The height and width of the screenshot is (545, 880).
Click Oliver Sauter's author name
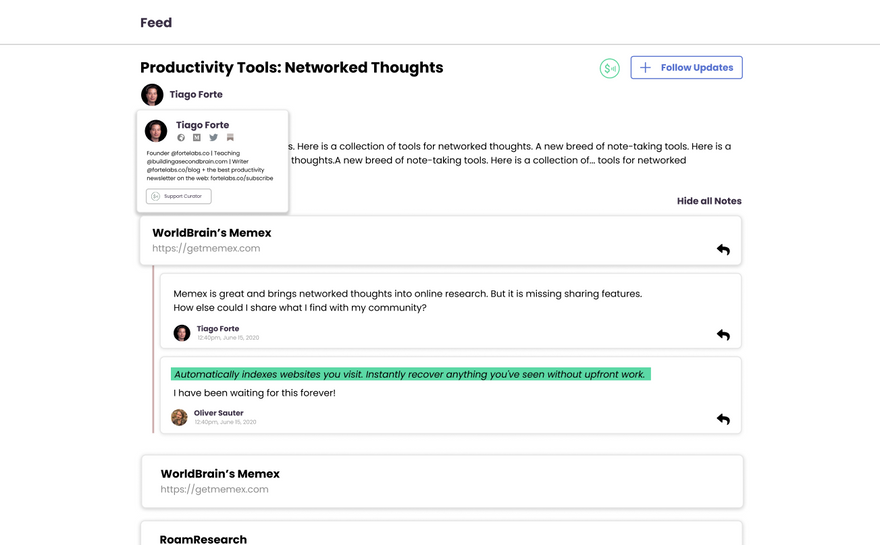[x=218, y=413]
